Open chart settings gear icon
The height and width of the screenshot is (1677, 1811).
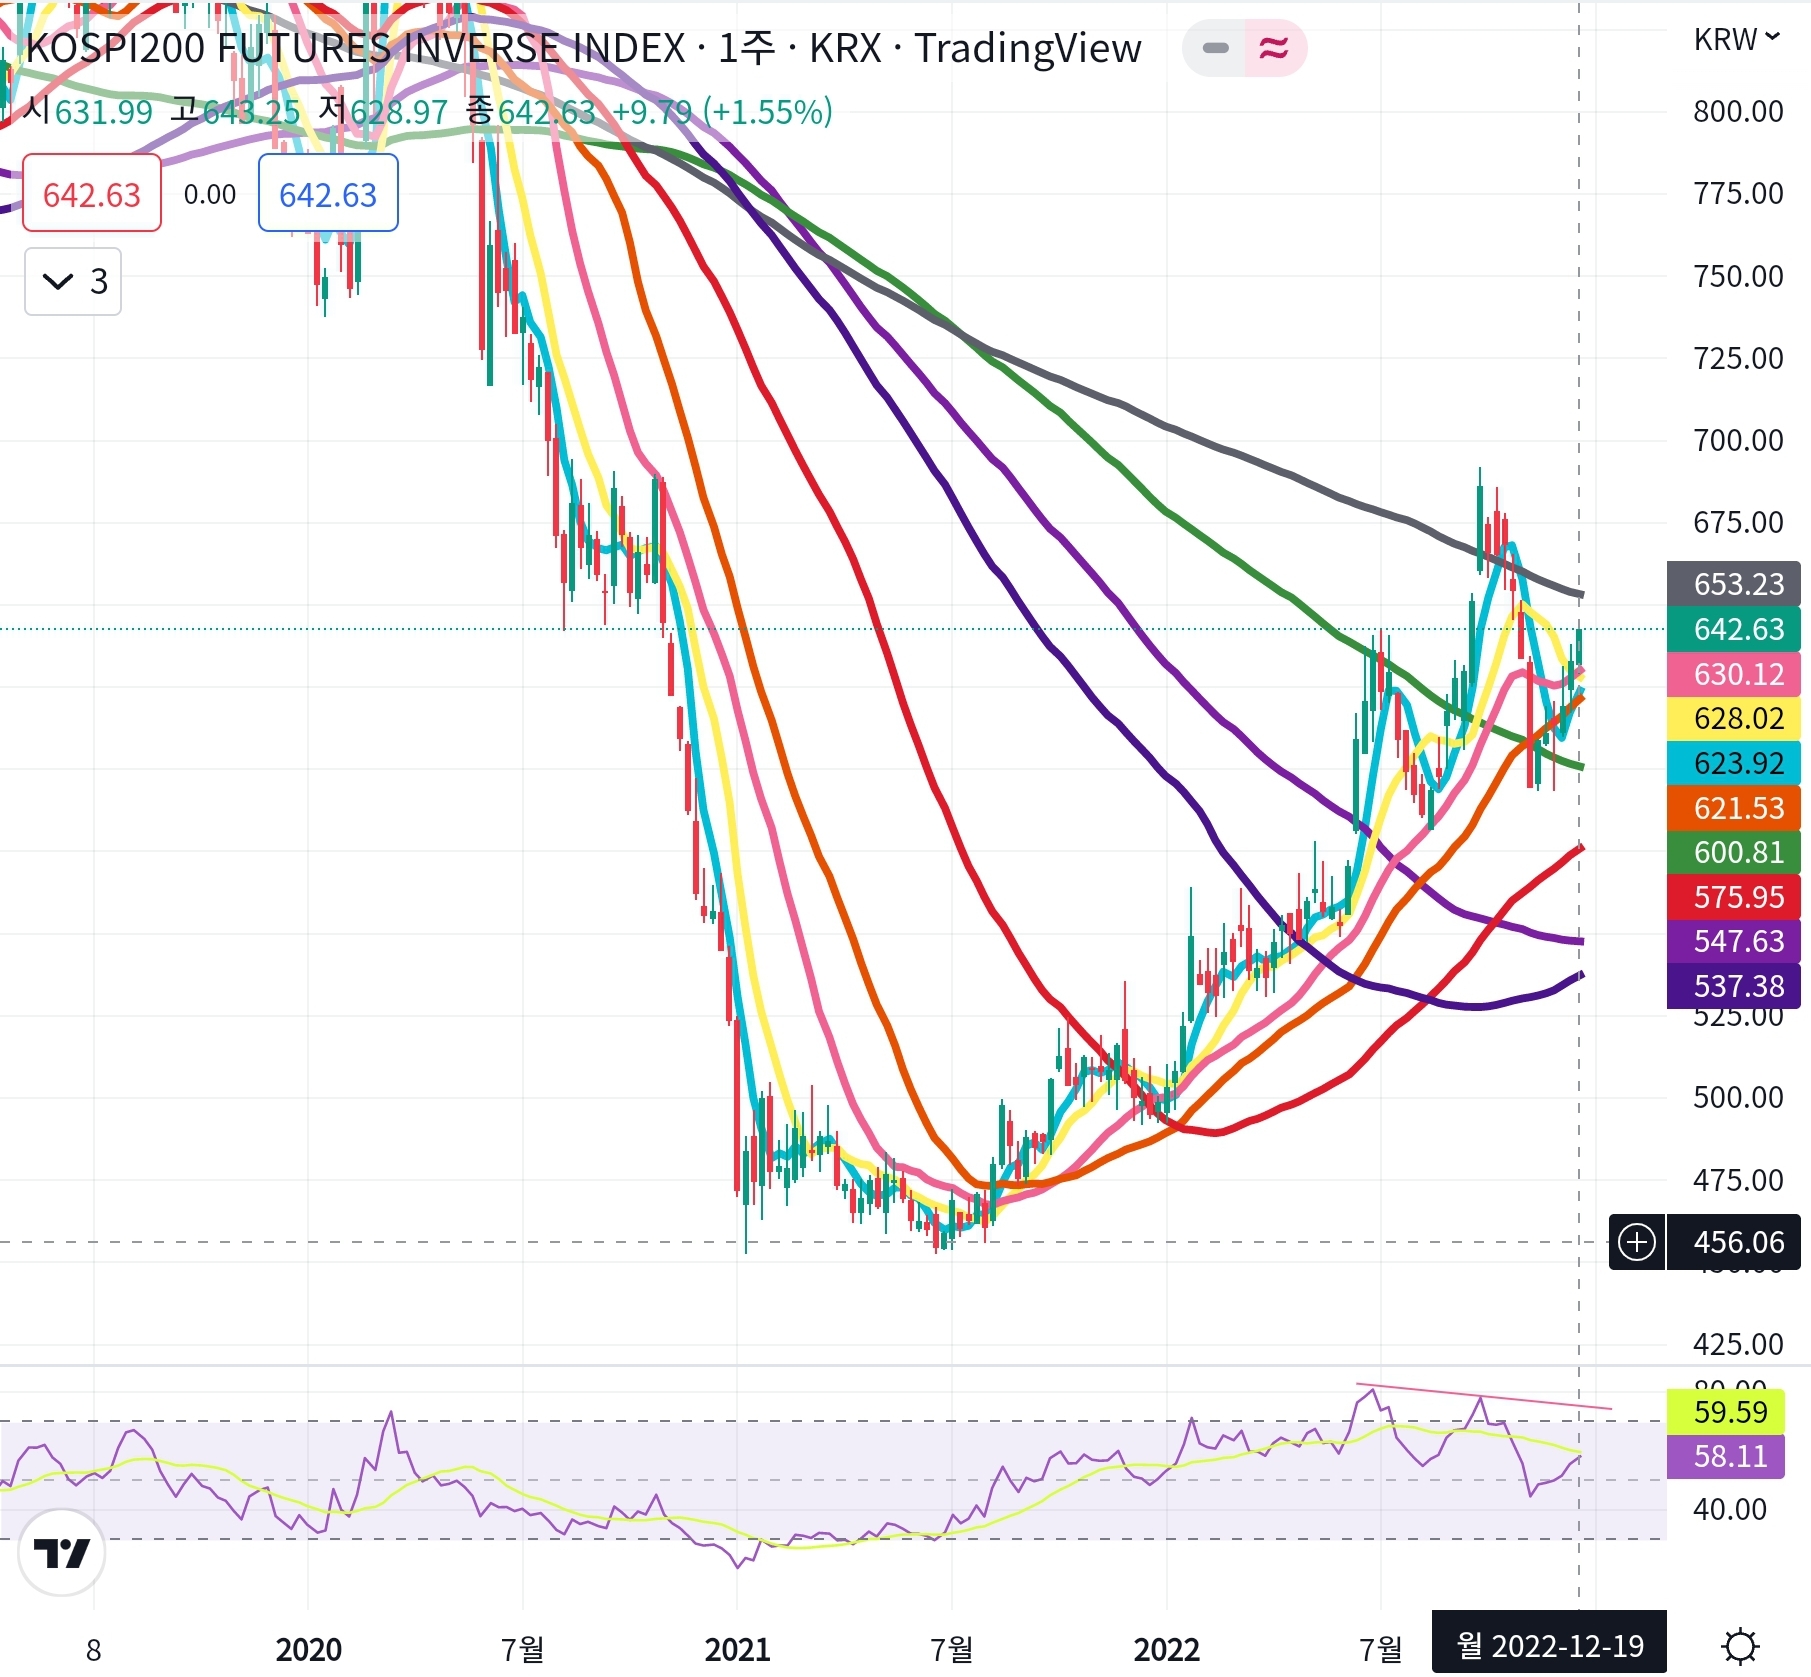pyautogui.click(x=1740, y=1645)
